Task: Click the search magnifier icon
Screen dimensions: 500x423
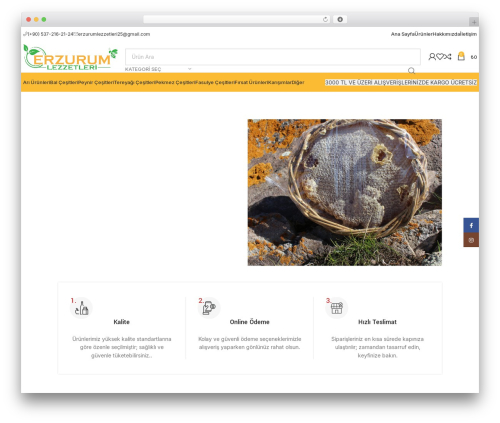Action: point(411,71)
